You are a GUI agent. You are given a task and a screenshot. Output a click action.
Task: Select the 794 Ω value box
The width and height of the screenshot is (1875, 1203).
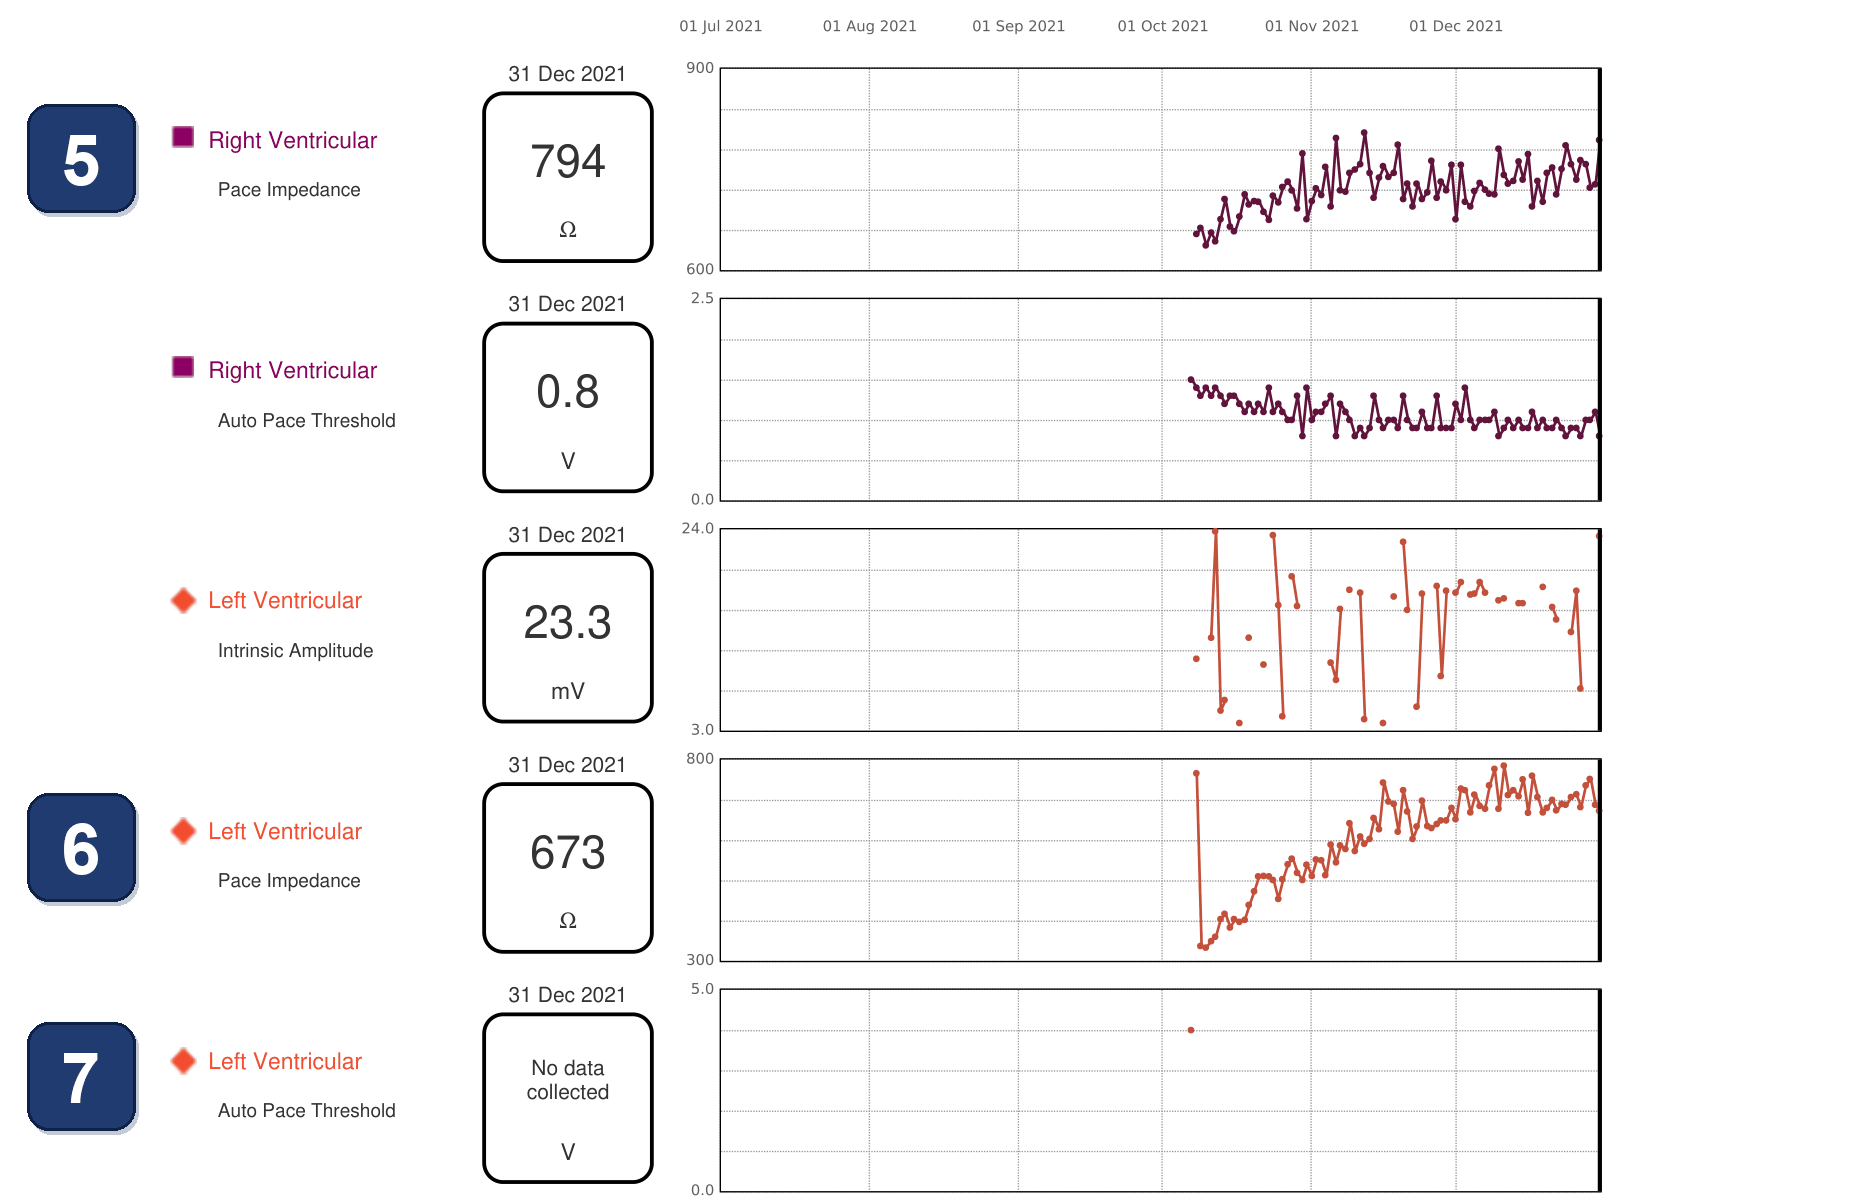568,178
